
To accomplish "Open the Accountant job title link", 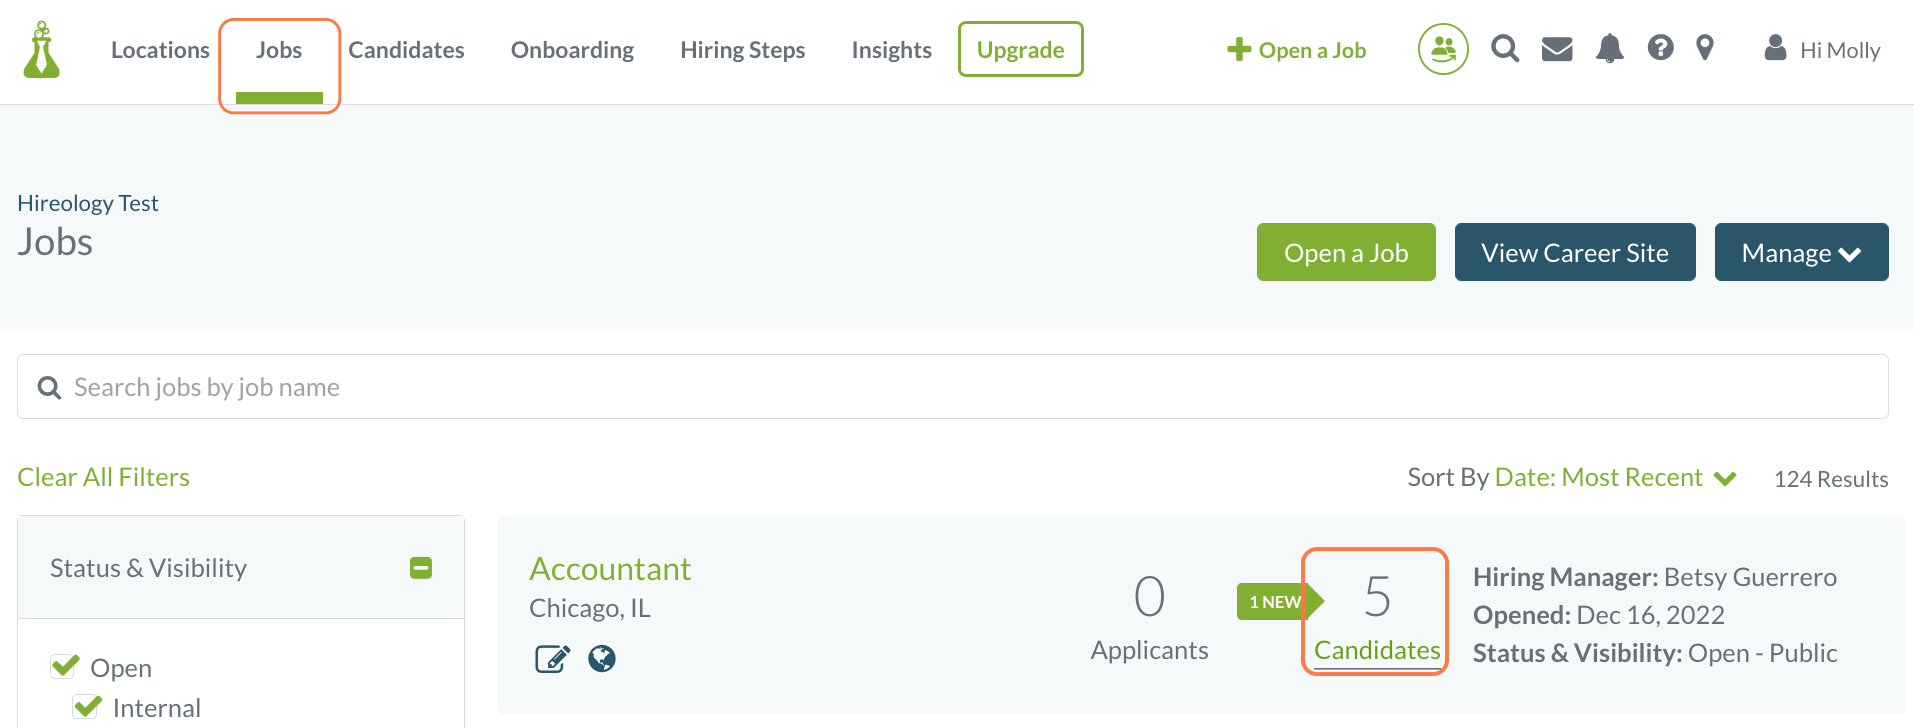I will [610, 569].
